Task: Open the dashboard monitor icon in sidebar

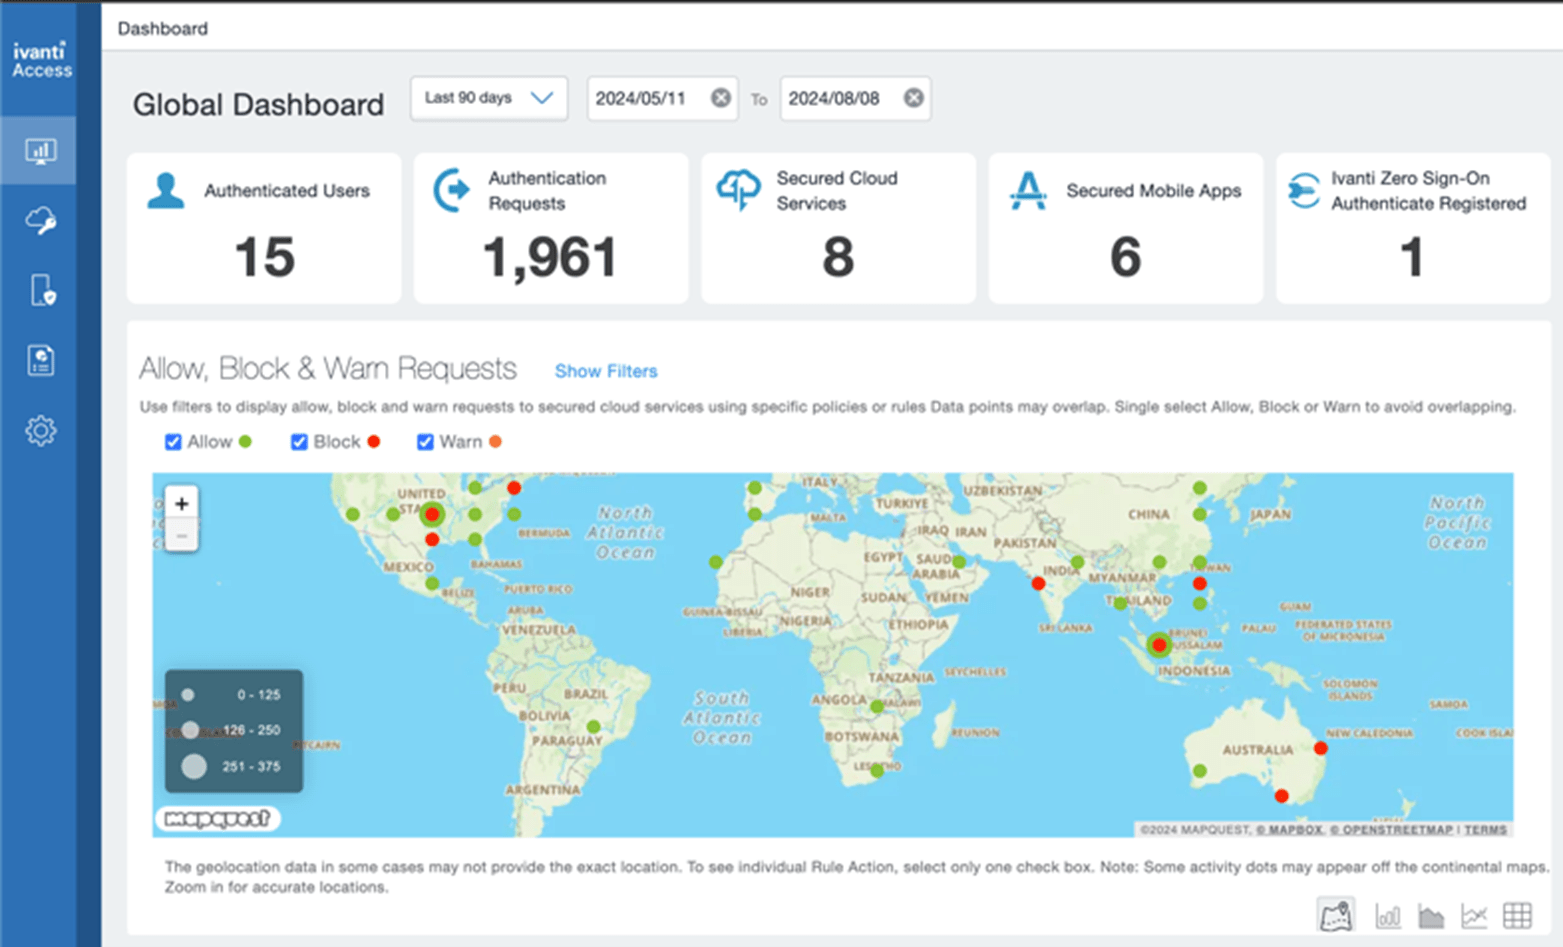Action: tap(40, 151)
